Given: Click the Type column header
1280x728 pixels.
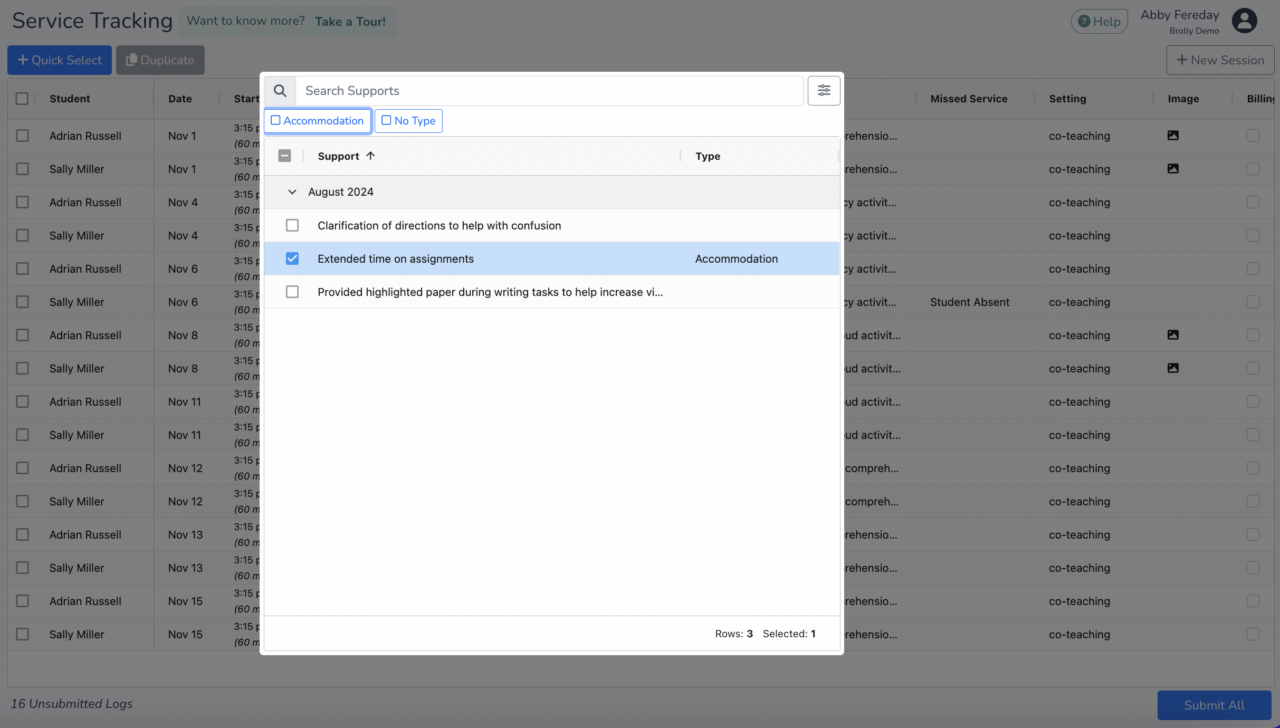Looking at the screenshot, I should pyautogui.click(x=708, y=156).
